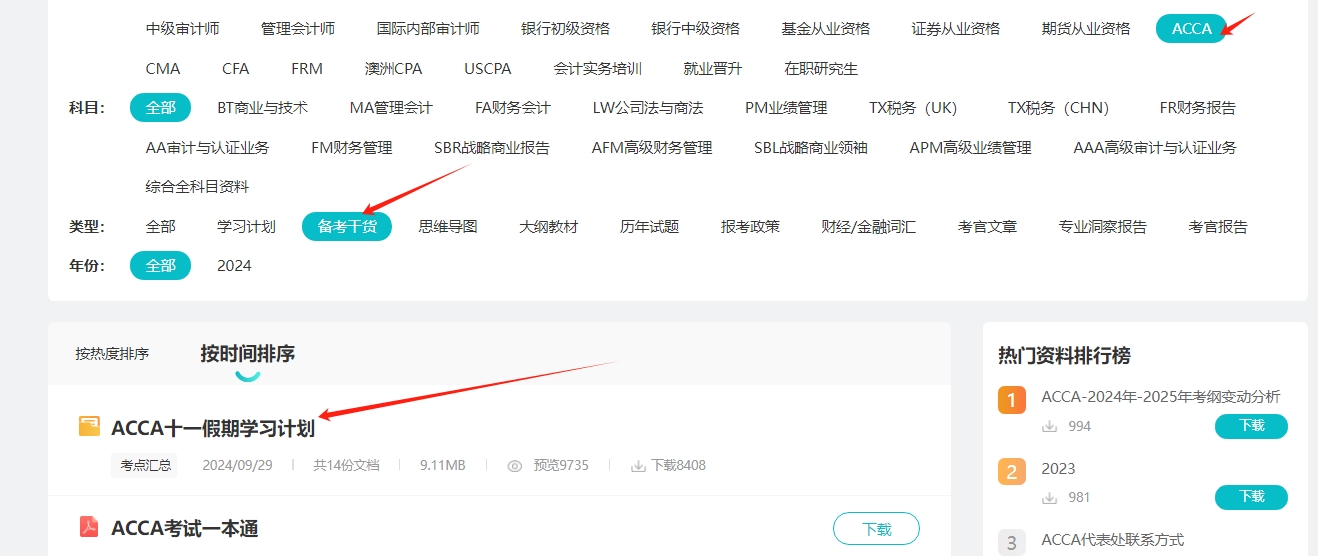
Task: Select the ACCA exam category
Action: pyautogui.click(x=1191, y=29)
